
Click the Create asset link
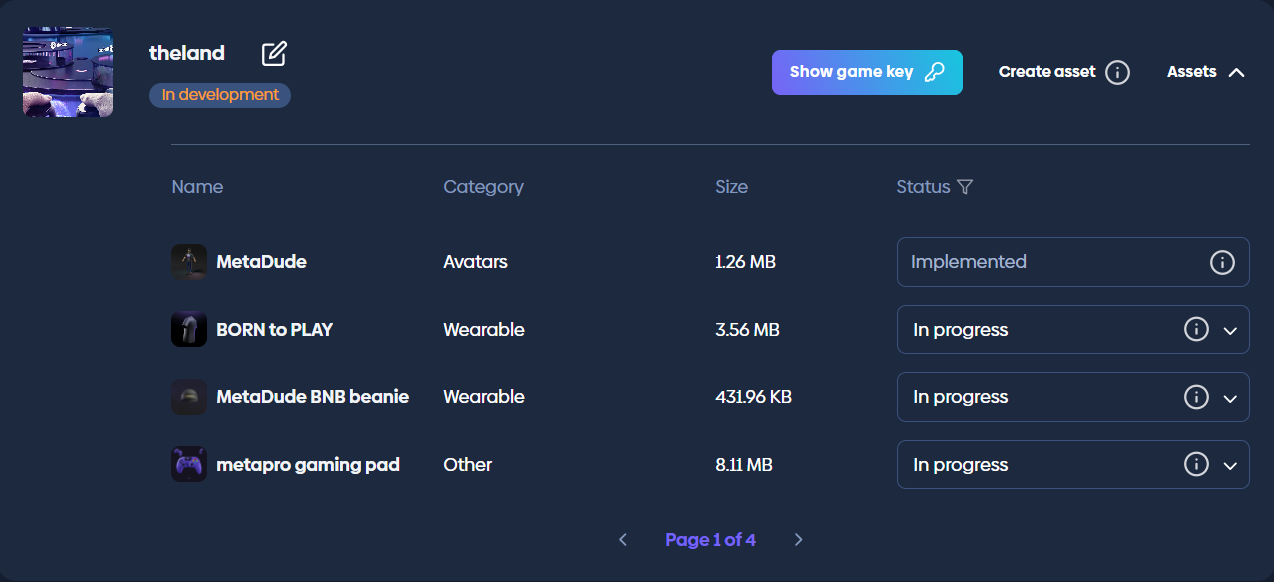[x=1047, y=72]
